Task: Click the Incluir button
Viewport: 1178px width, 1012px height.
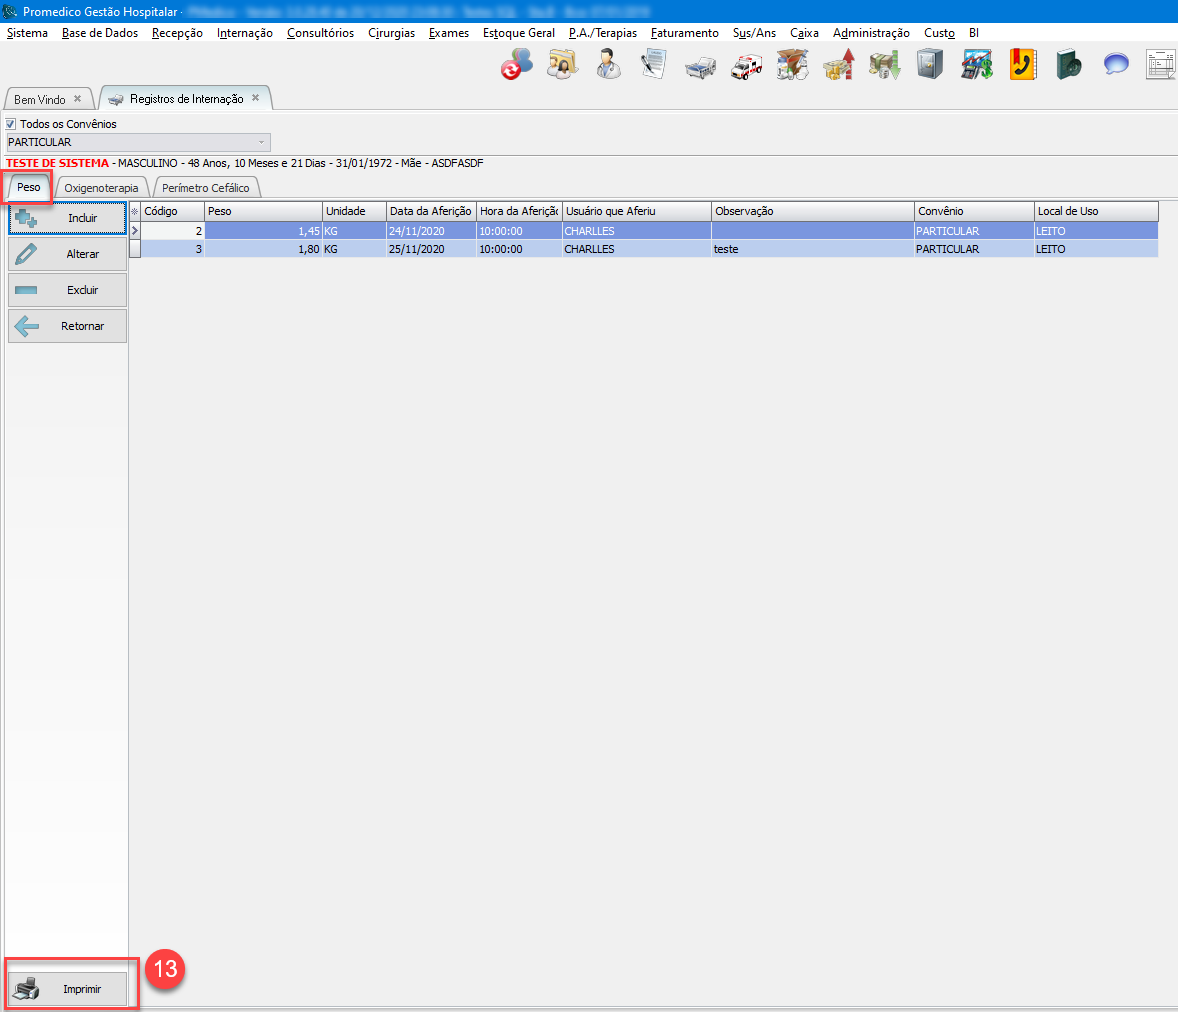Action: 68,218
